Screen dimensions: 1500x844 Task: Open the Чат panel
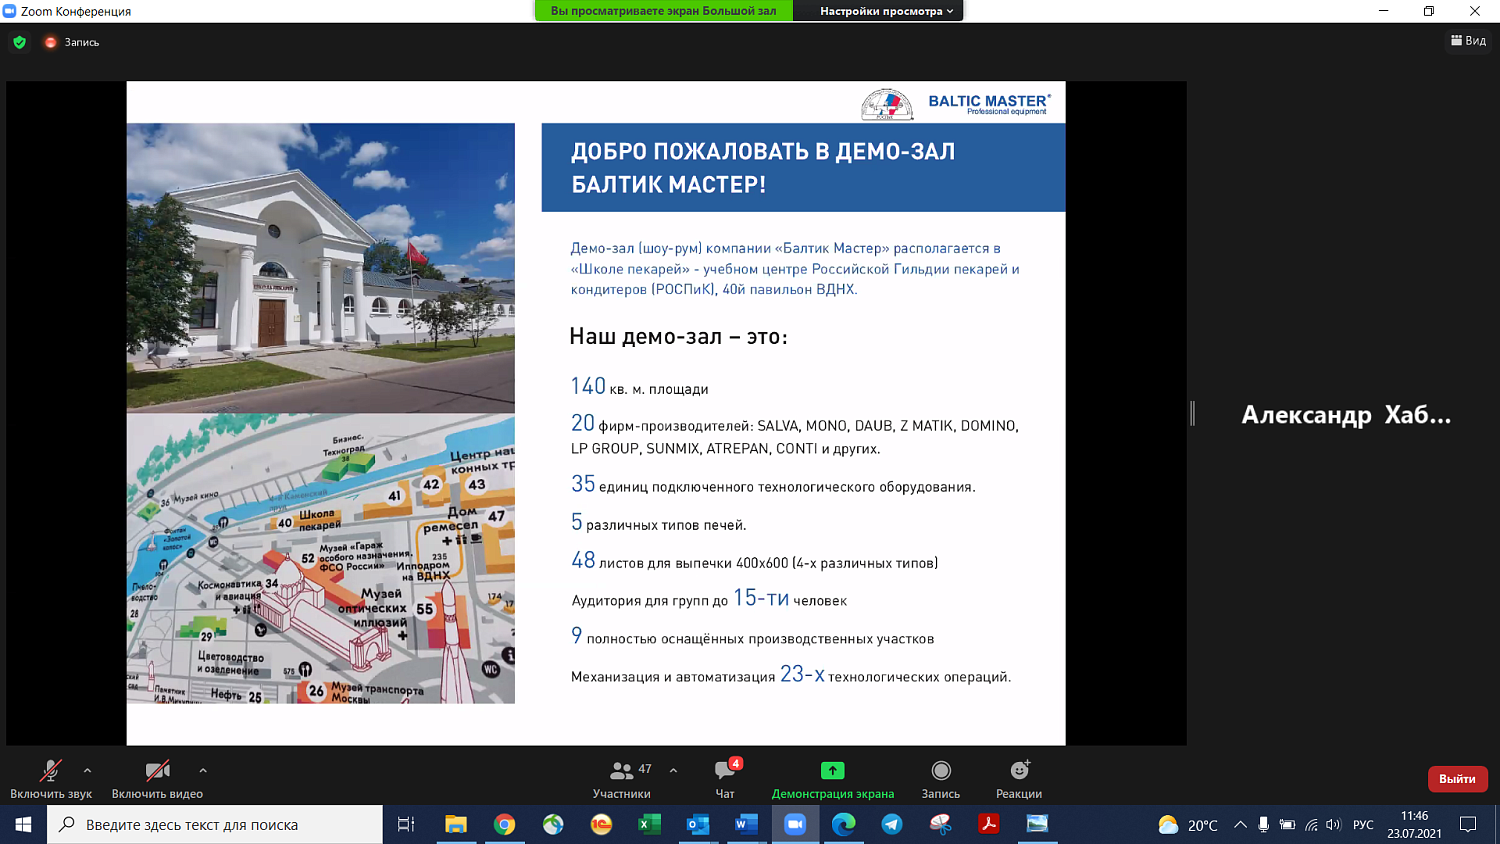point(725,779)
